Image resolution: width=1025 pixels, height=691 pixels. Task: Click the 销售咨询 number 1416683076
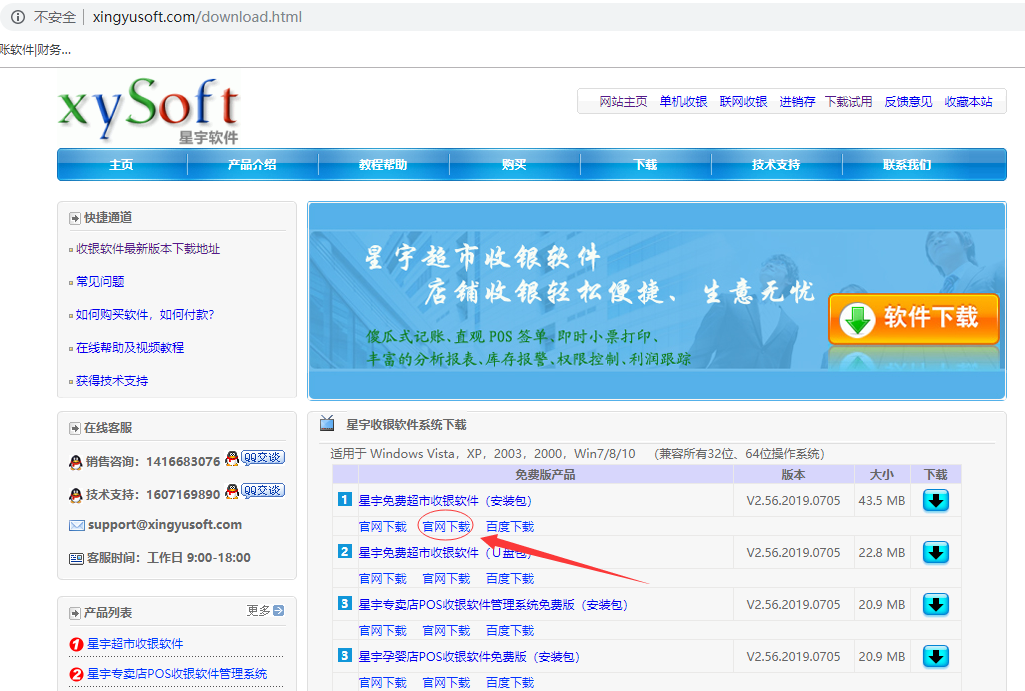(x=183, y=462)
